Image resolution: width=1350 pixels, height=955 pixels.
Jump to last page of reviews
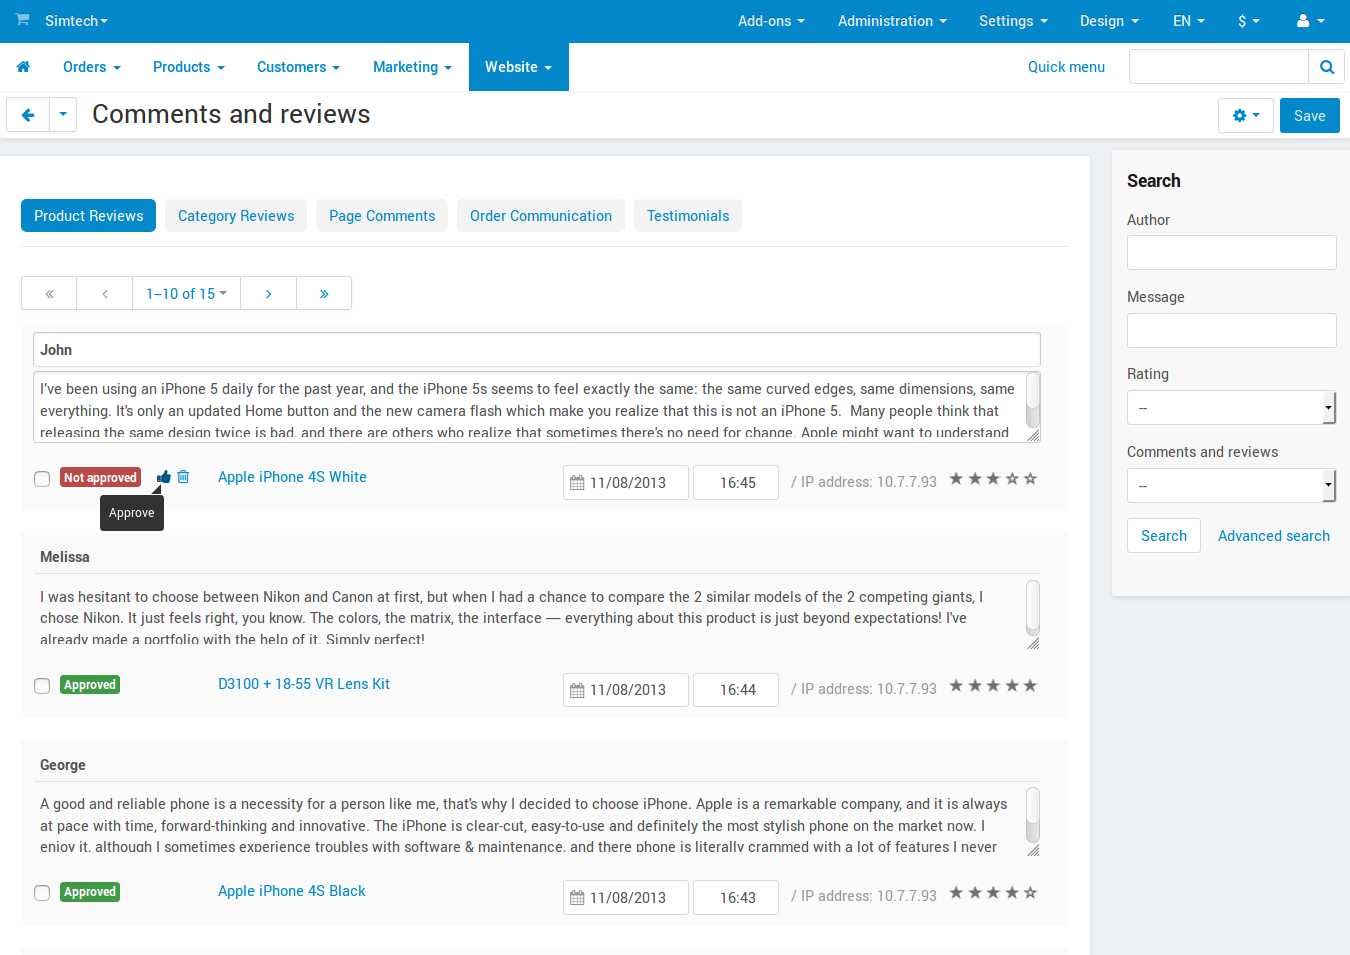[x=324, y=293]
